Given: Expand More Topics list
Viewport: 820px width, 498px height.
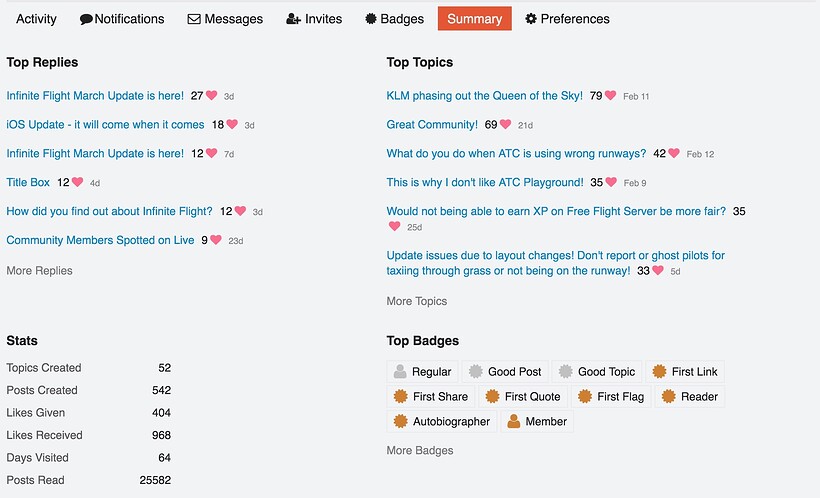Looking at the screenshot, I should pyautogui.click(x=416, y=301).
